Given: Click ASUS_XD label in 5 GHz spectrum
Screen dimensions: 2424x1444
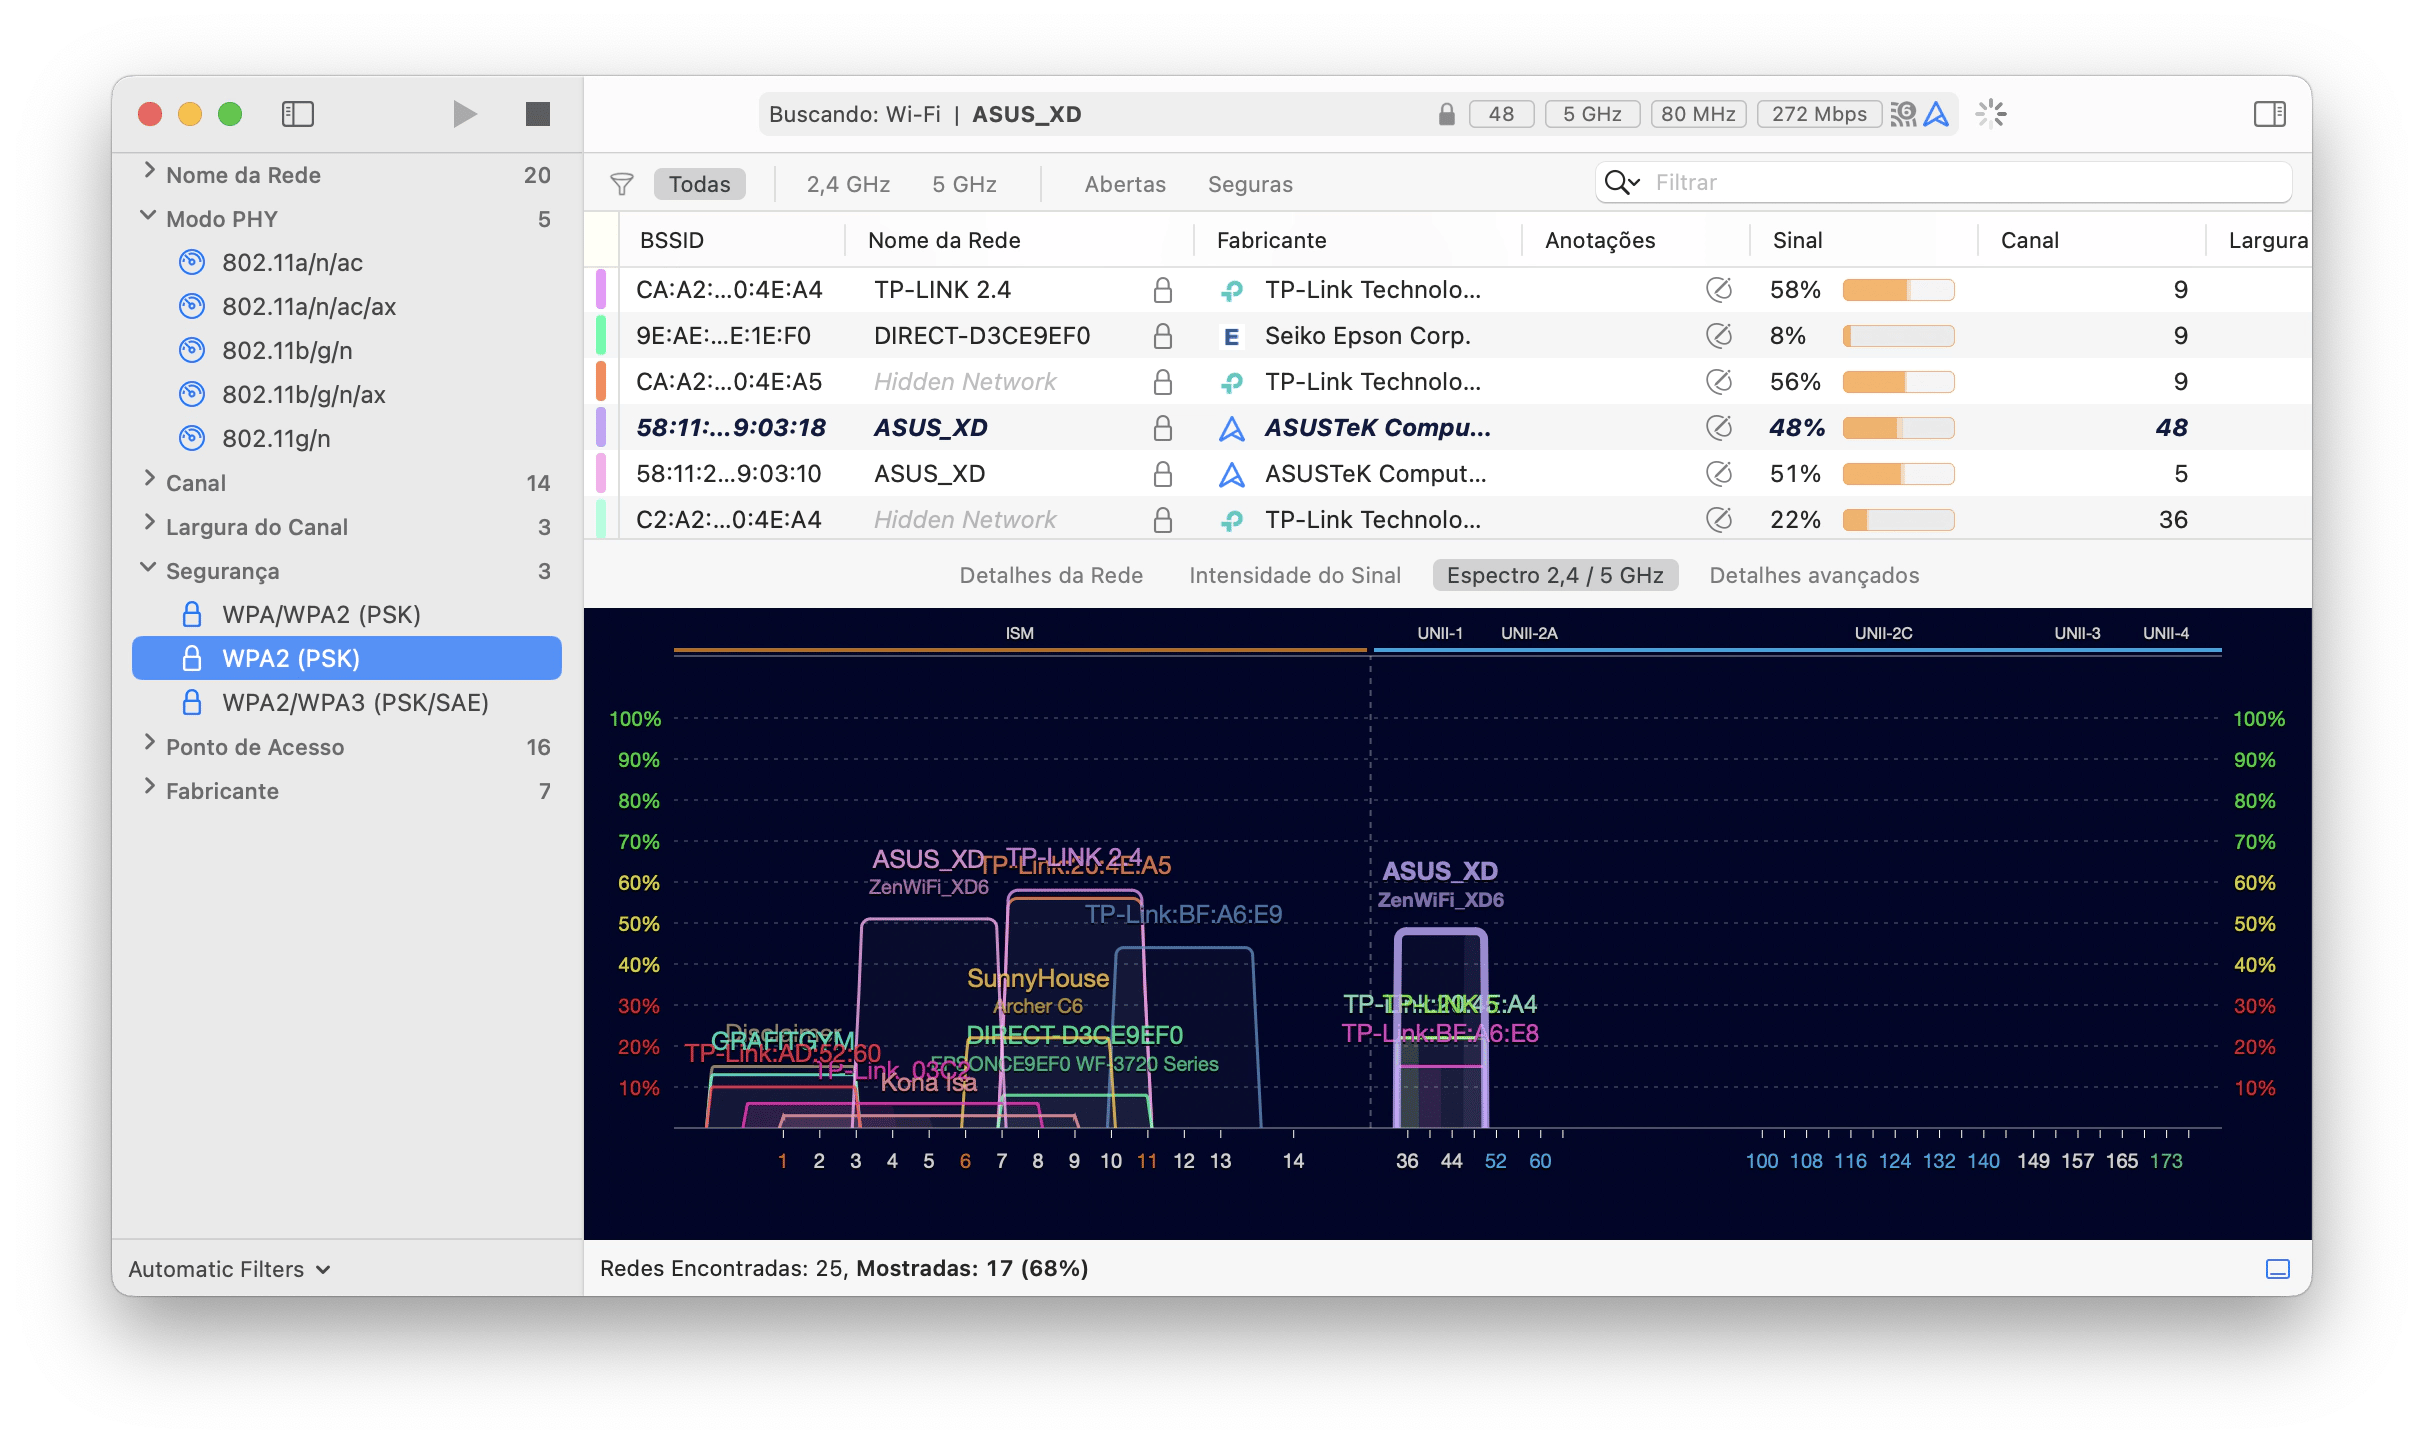Looking at the screenshot, I should click(1440, 871).
